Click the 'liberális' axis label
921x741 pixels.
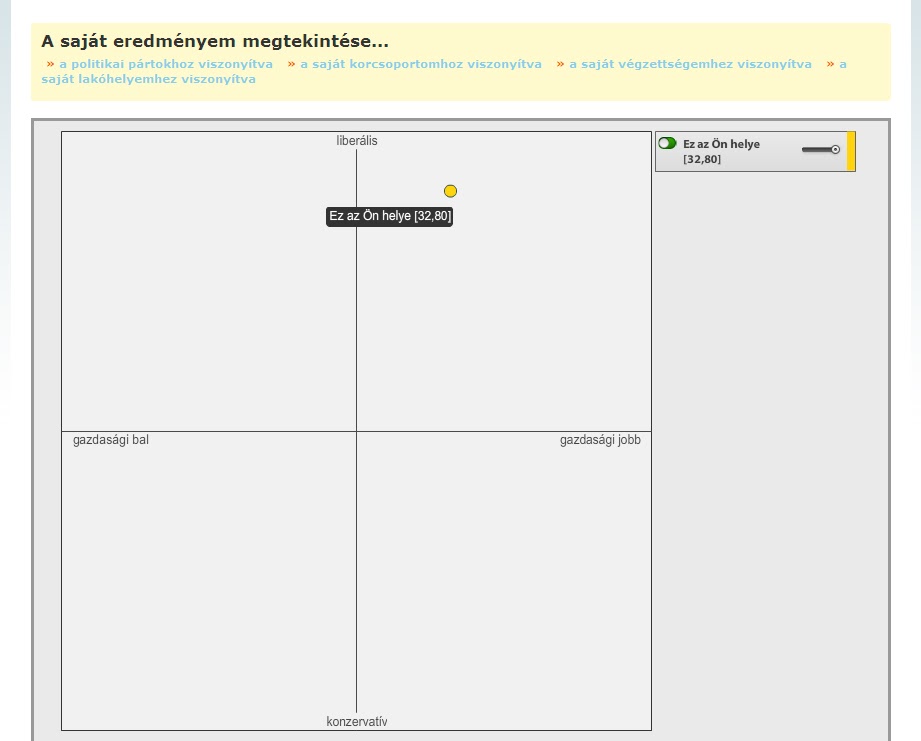pyautogui.click(x=357, y=141)
